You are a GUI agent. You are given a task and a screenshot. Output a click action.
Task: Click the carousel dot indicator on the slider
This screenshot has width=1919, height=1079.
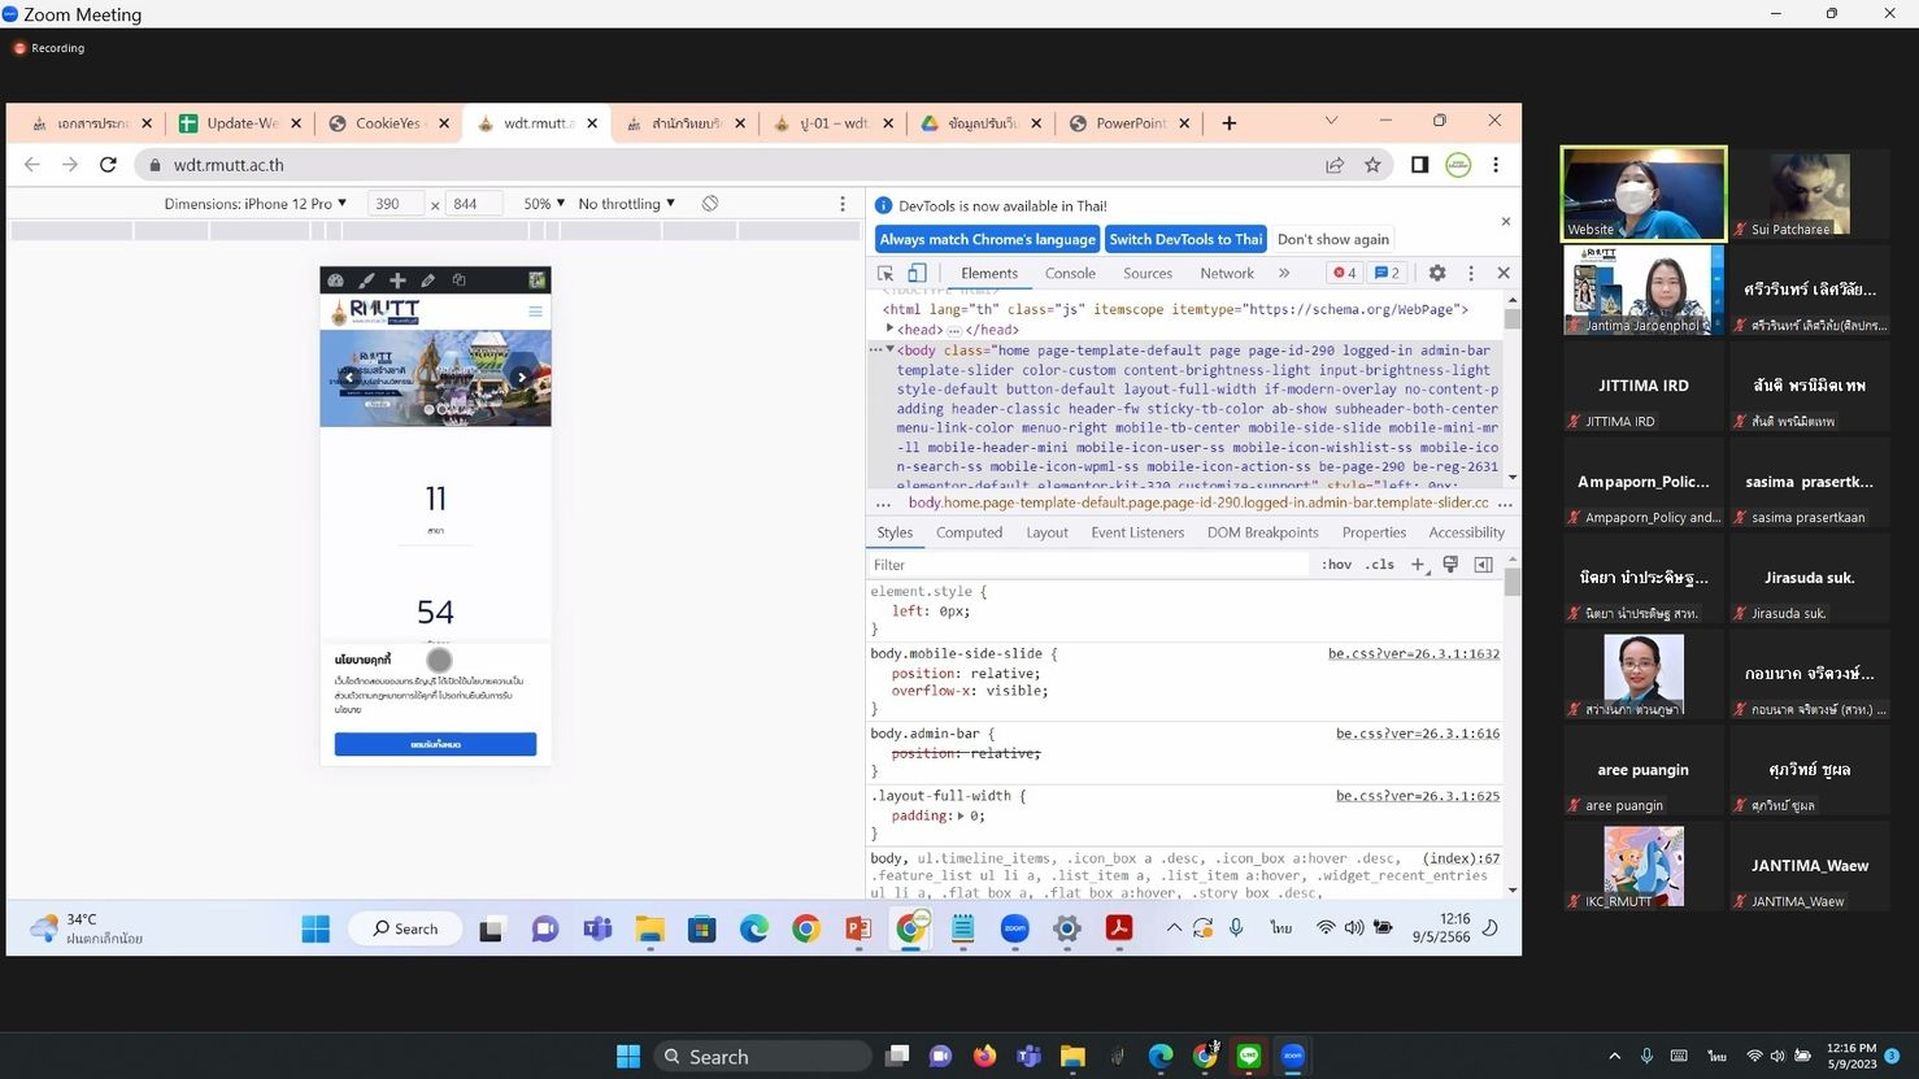pyautogui.click(x=429, y=409)
